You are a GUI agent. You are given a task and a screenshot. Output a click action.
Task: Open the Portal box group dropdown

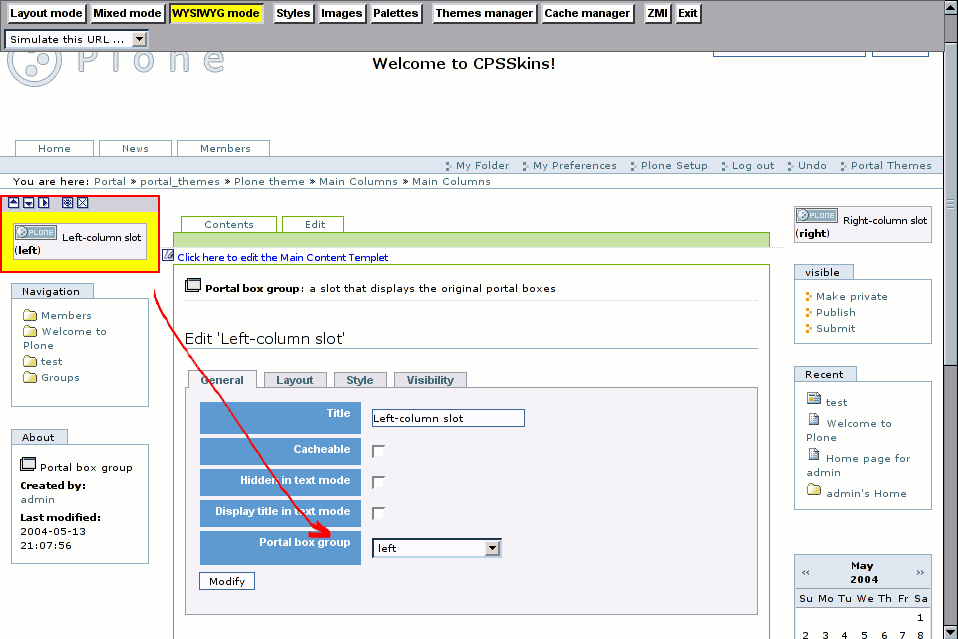click(437, 549)
